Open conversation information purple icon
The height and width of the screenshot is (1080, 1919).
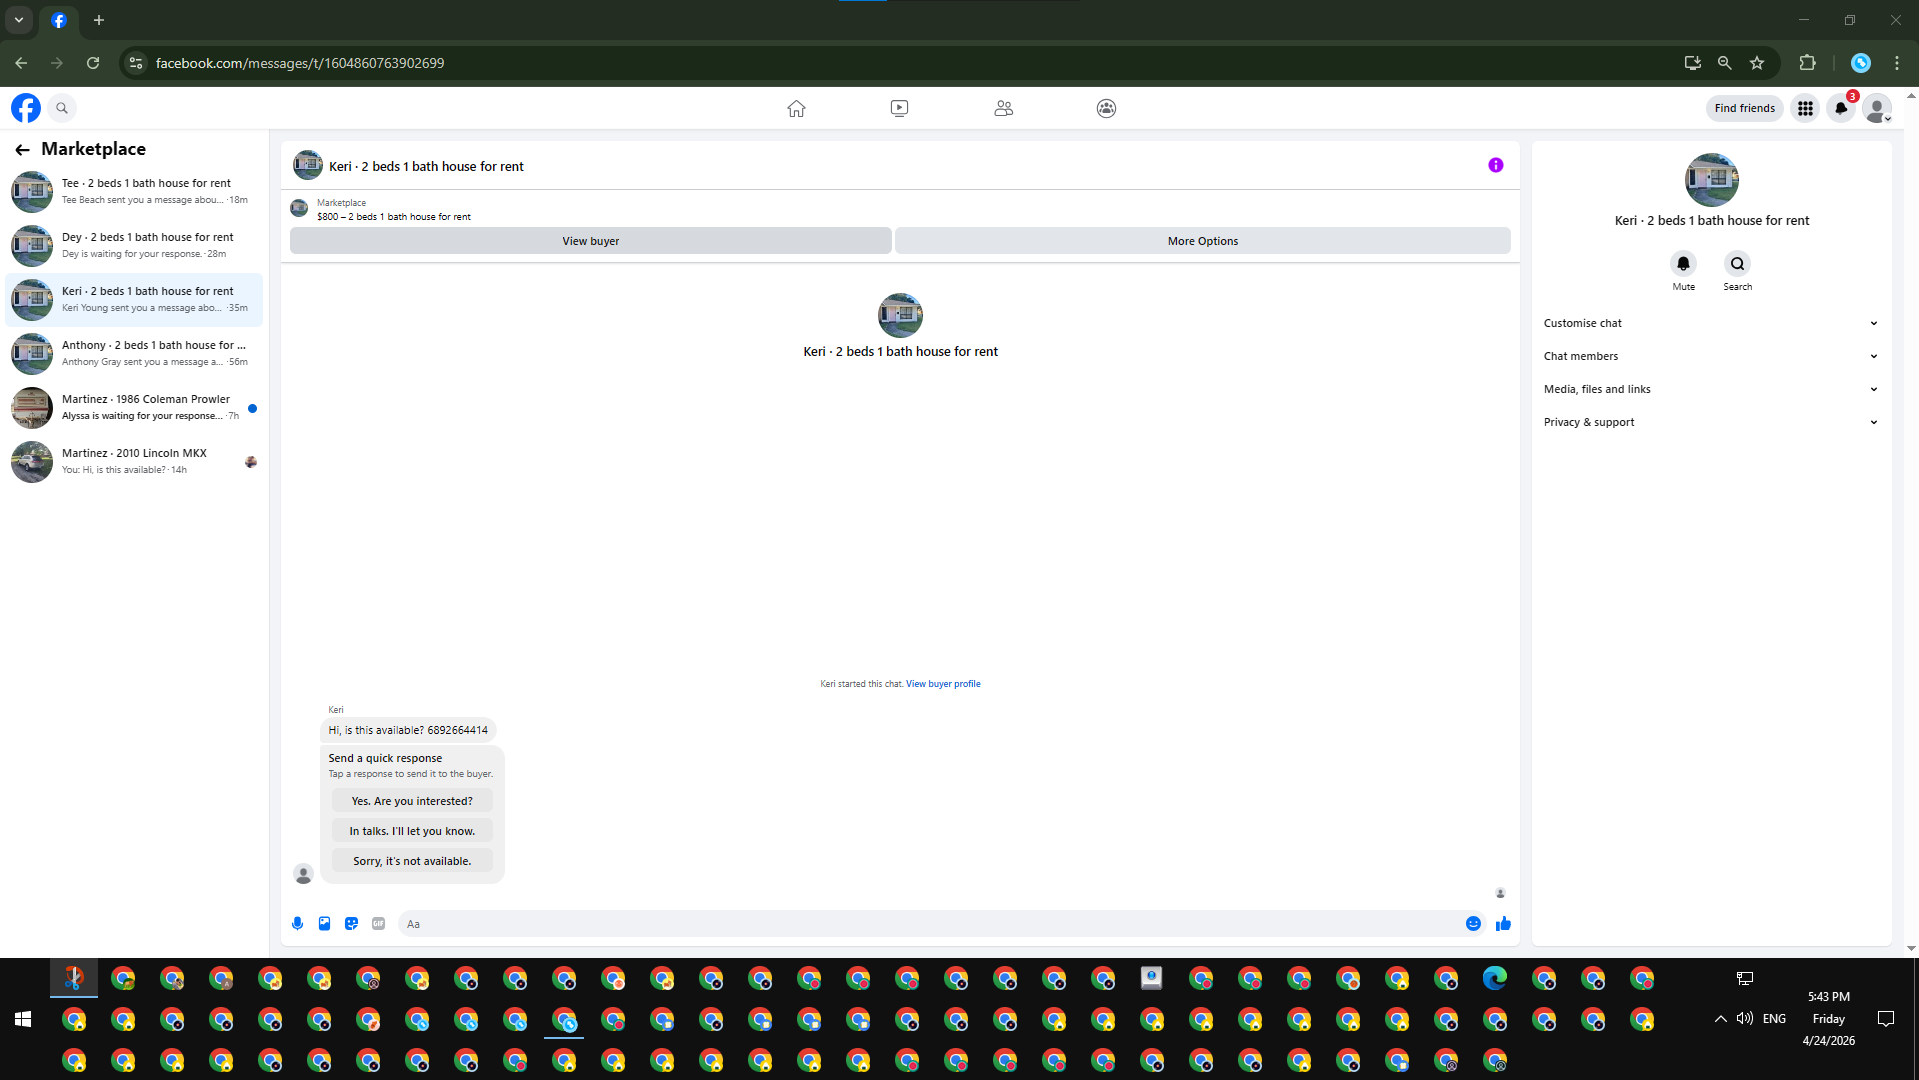pos(1495,165)
